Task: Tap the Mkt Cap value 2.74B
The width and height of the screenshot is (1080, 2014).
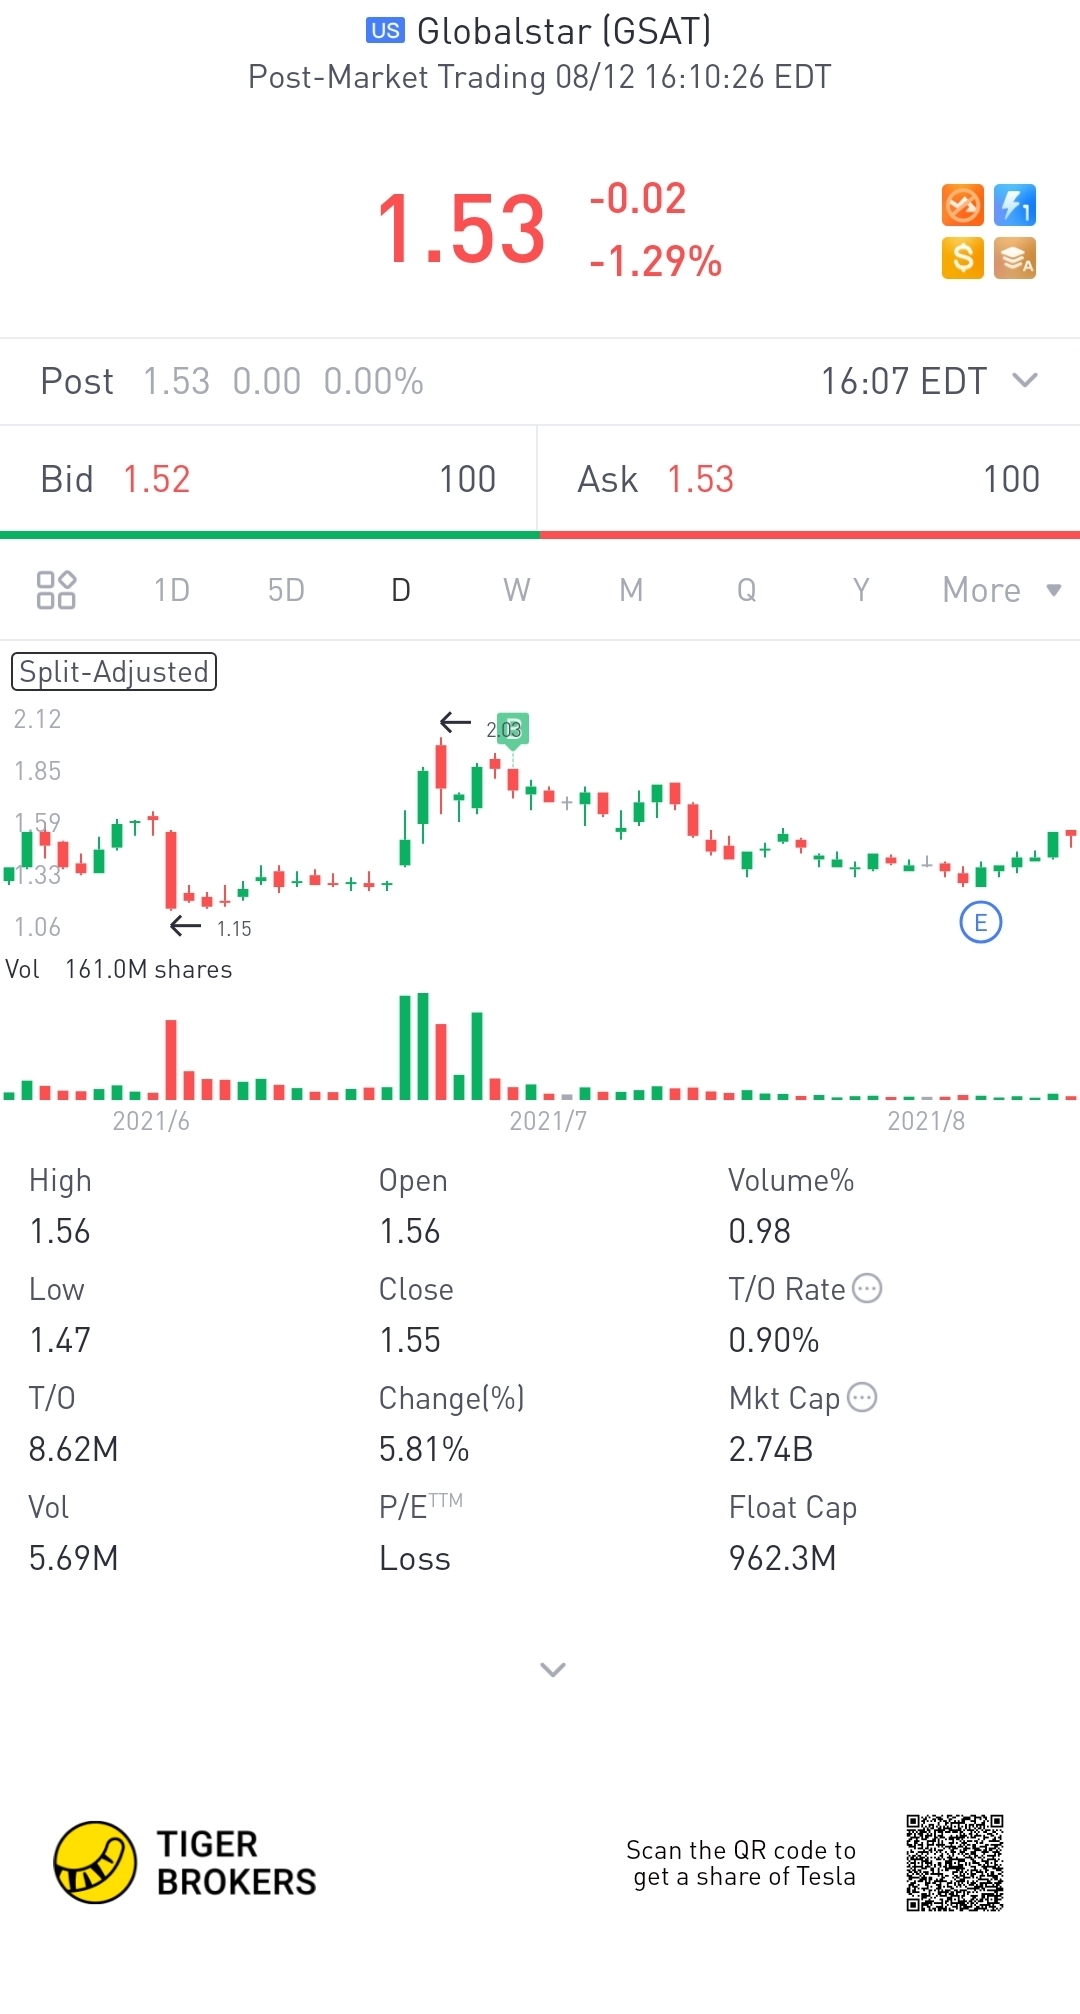Action: (x=771, y=1449)
